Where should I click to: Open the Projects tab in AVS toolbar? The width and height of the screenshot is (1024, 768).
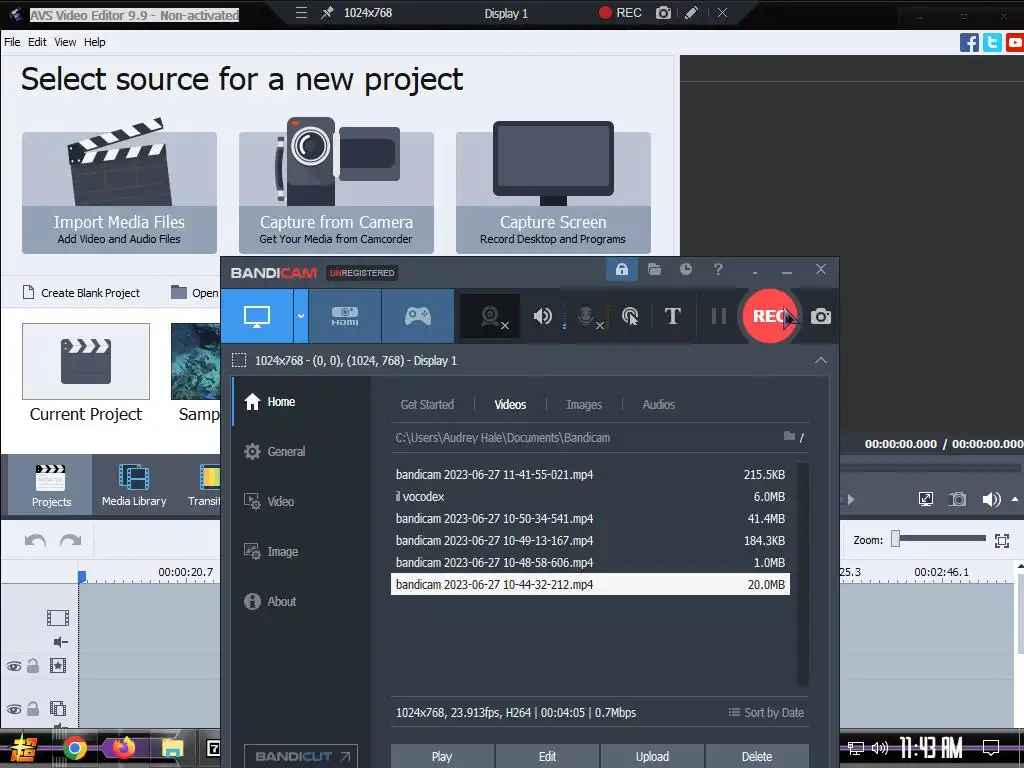(51, 485)
